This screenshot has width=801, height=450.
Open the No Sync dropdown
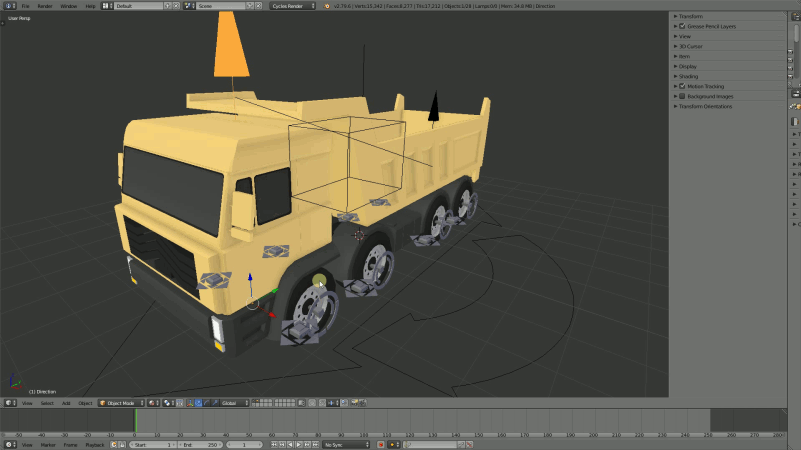346,445
